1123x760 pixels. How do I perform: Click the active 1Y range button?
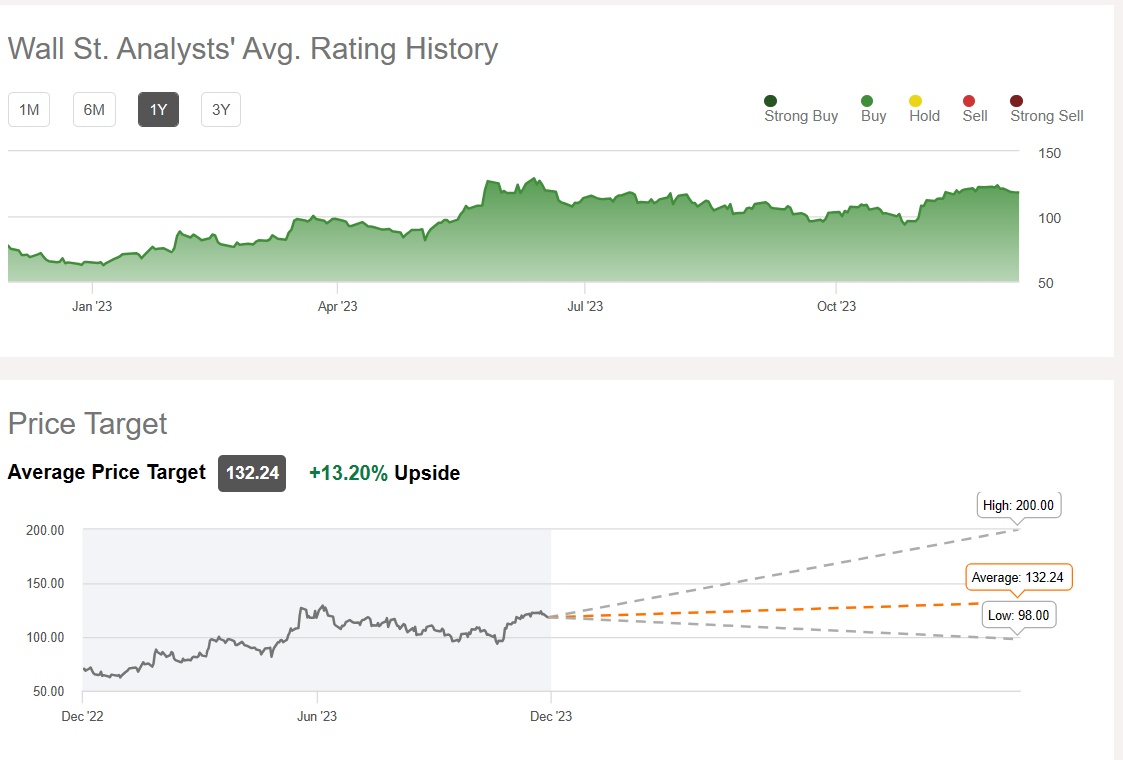(x=158, y=110)
